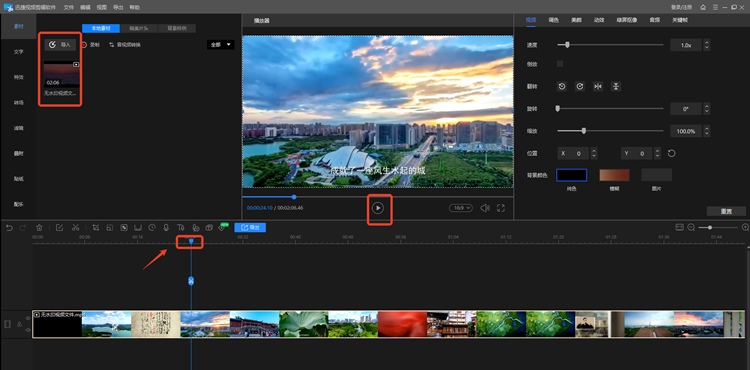750x370 pixels.
Task: Click the scale slider handle
Action: click(584, 131)
